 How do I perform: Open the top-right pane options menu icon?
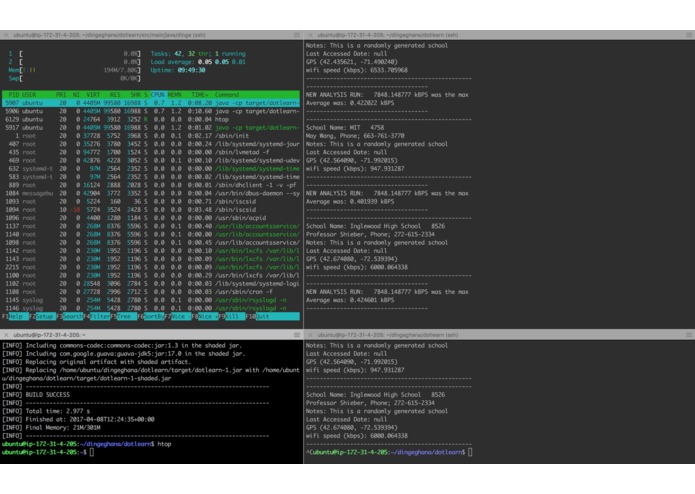click(x=689, y=35)
